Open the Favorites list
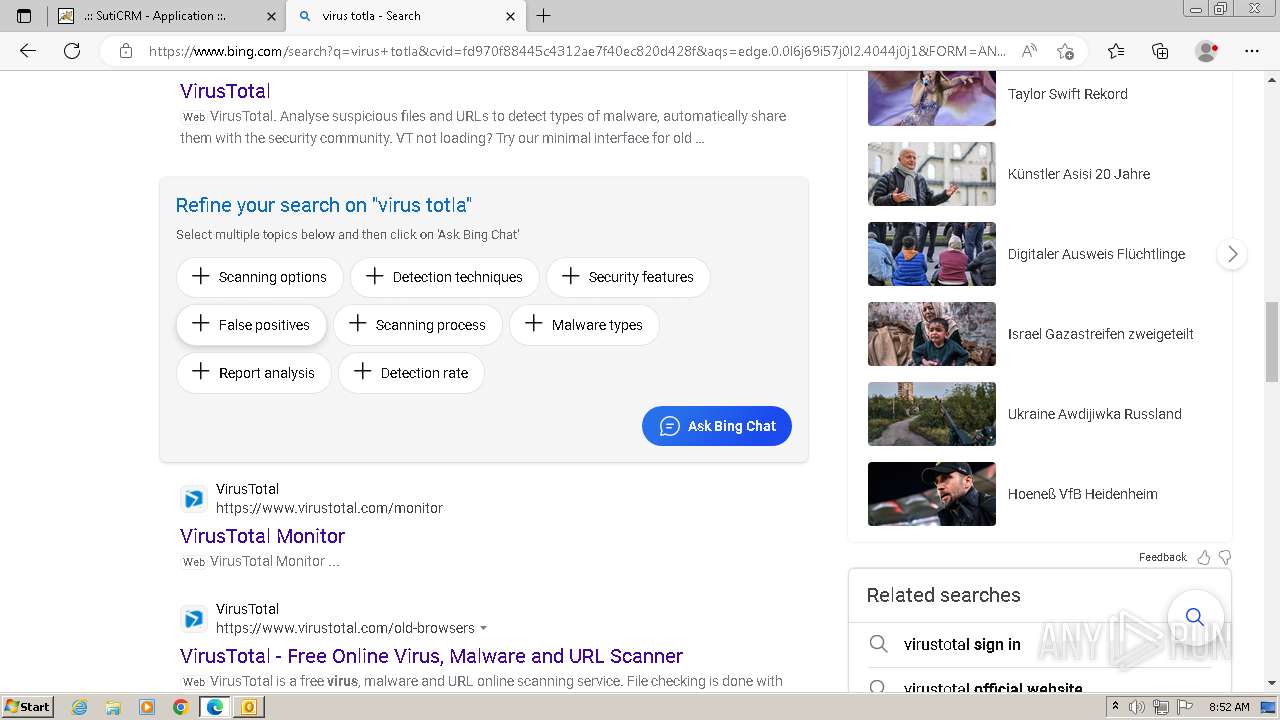Screen dimensions: 1280x720 pyautogui.click(x=1116, y=51)
